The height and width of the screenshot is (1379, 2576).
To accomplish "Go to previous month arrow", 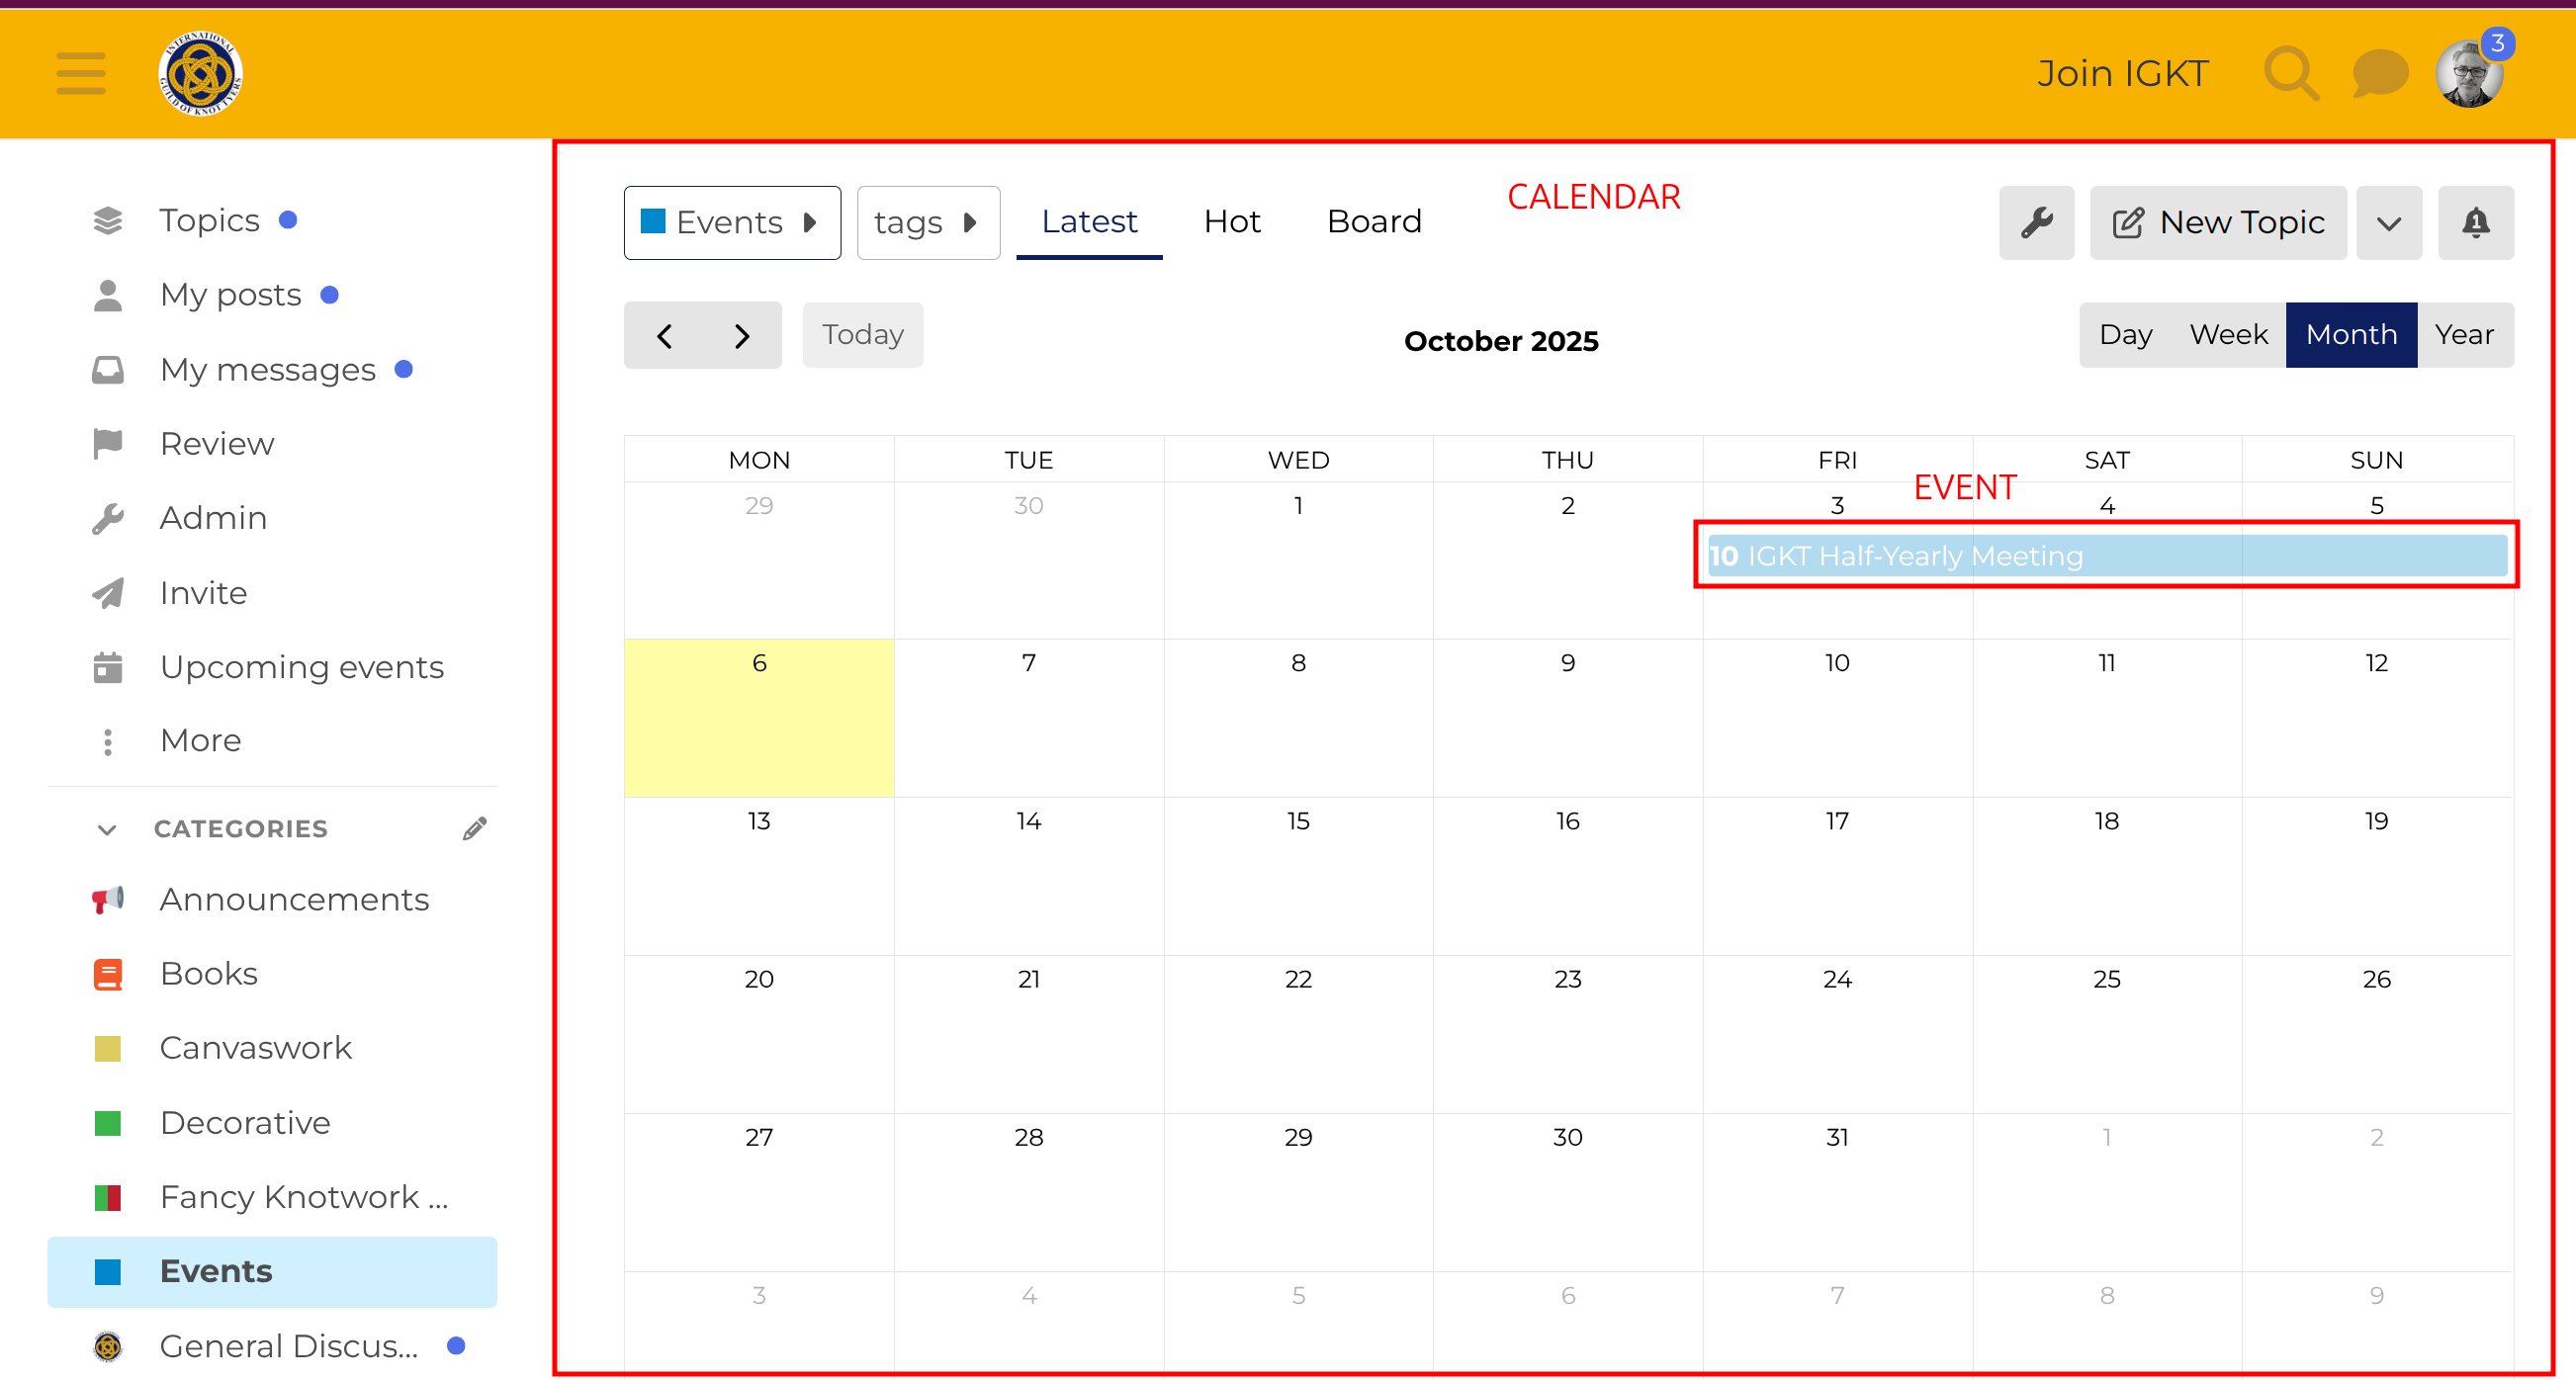I will point(664,335).
